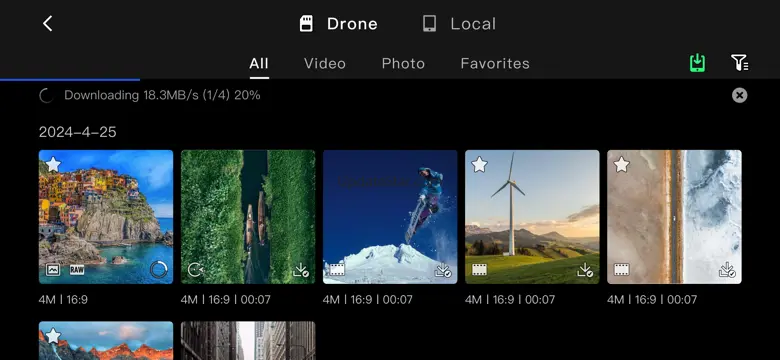Toggle the star on the orange mountain thumbnail
Image resolution: width=780 pixels, height=360 pixels.
coord(53,336)
